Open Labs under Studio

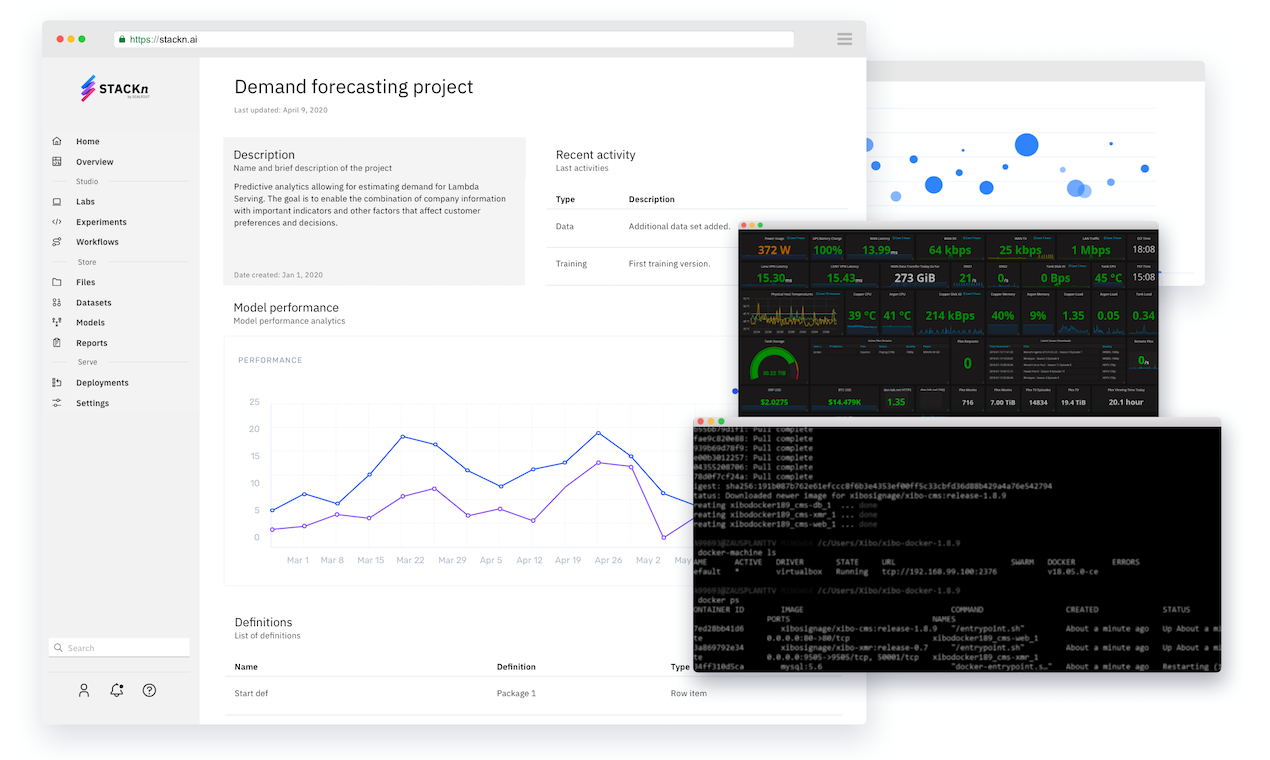tap(86, 202)
